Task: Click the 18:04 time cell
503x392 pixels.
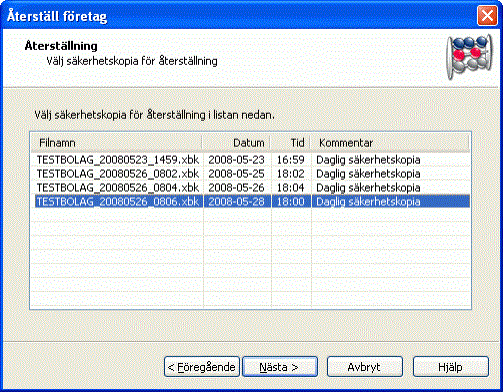Action: pos(291,188)
